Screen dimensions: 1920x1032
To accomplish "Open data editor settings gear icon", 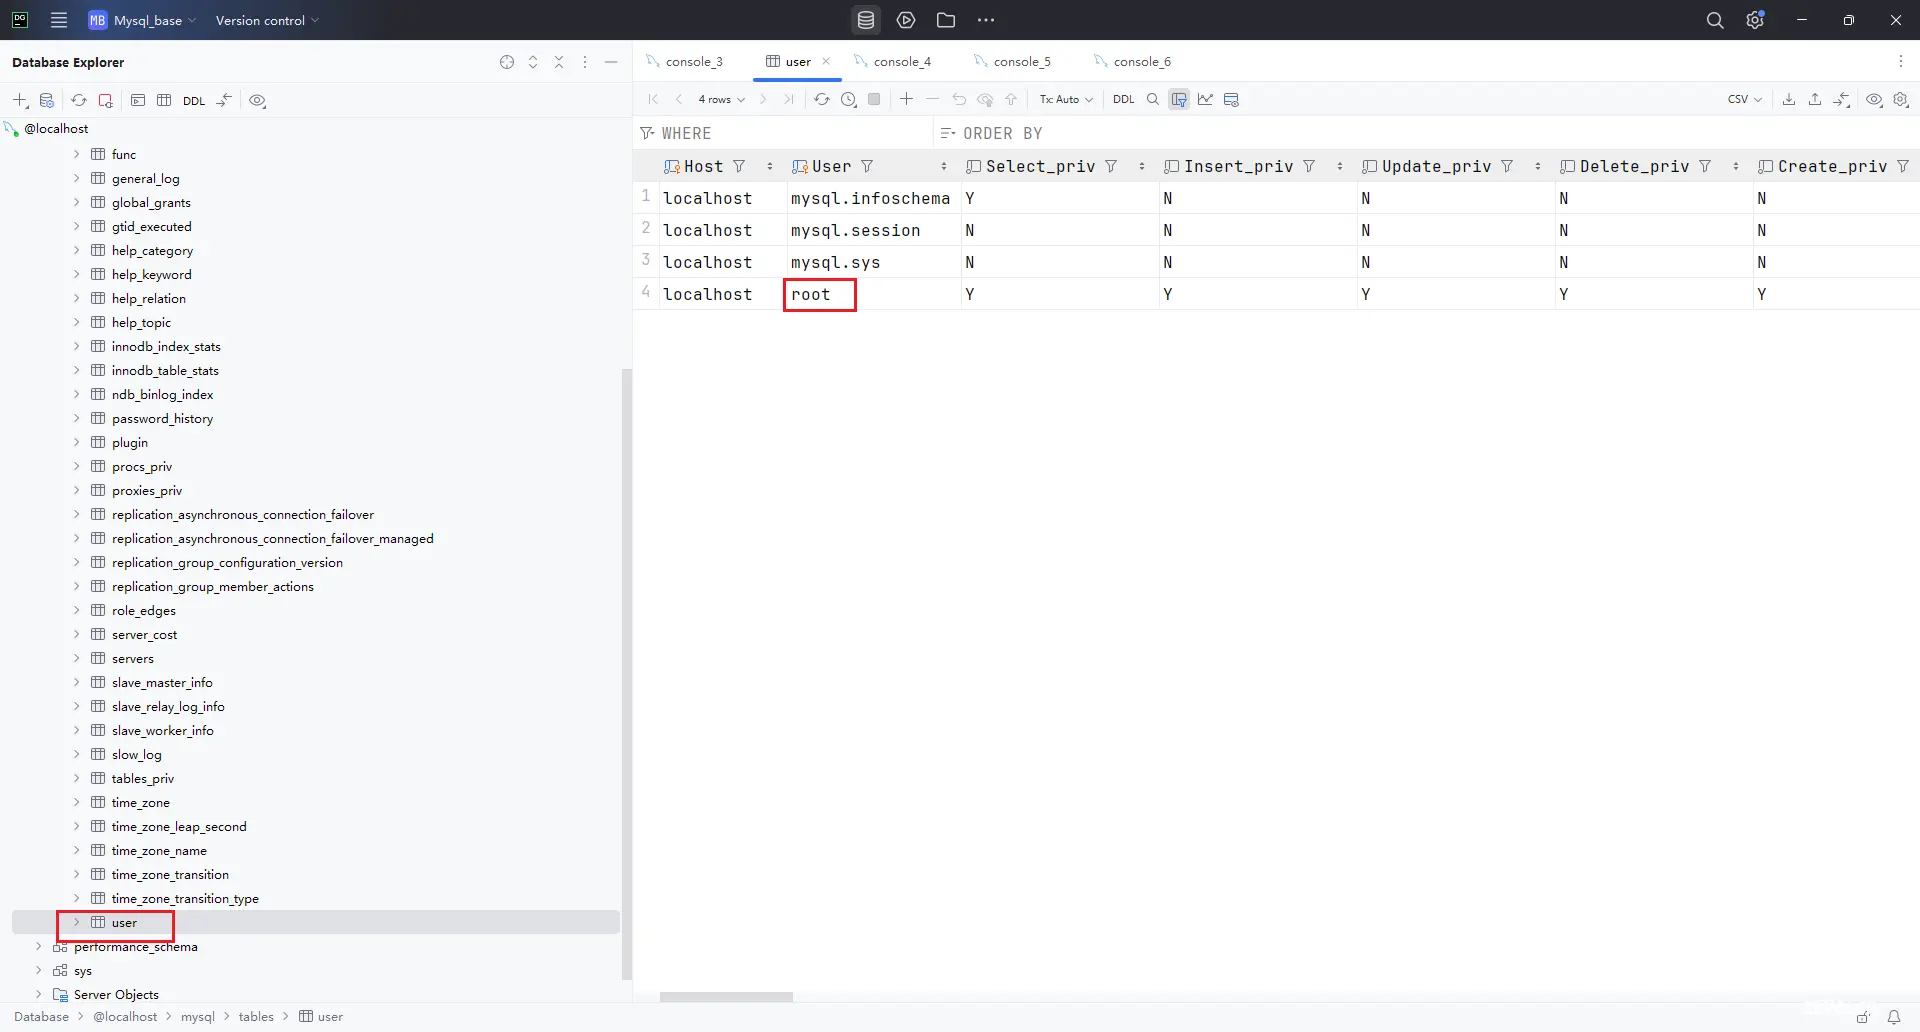I will coord(1901,99).
